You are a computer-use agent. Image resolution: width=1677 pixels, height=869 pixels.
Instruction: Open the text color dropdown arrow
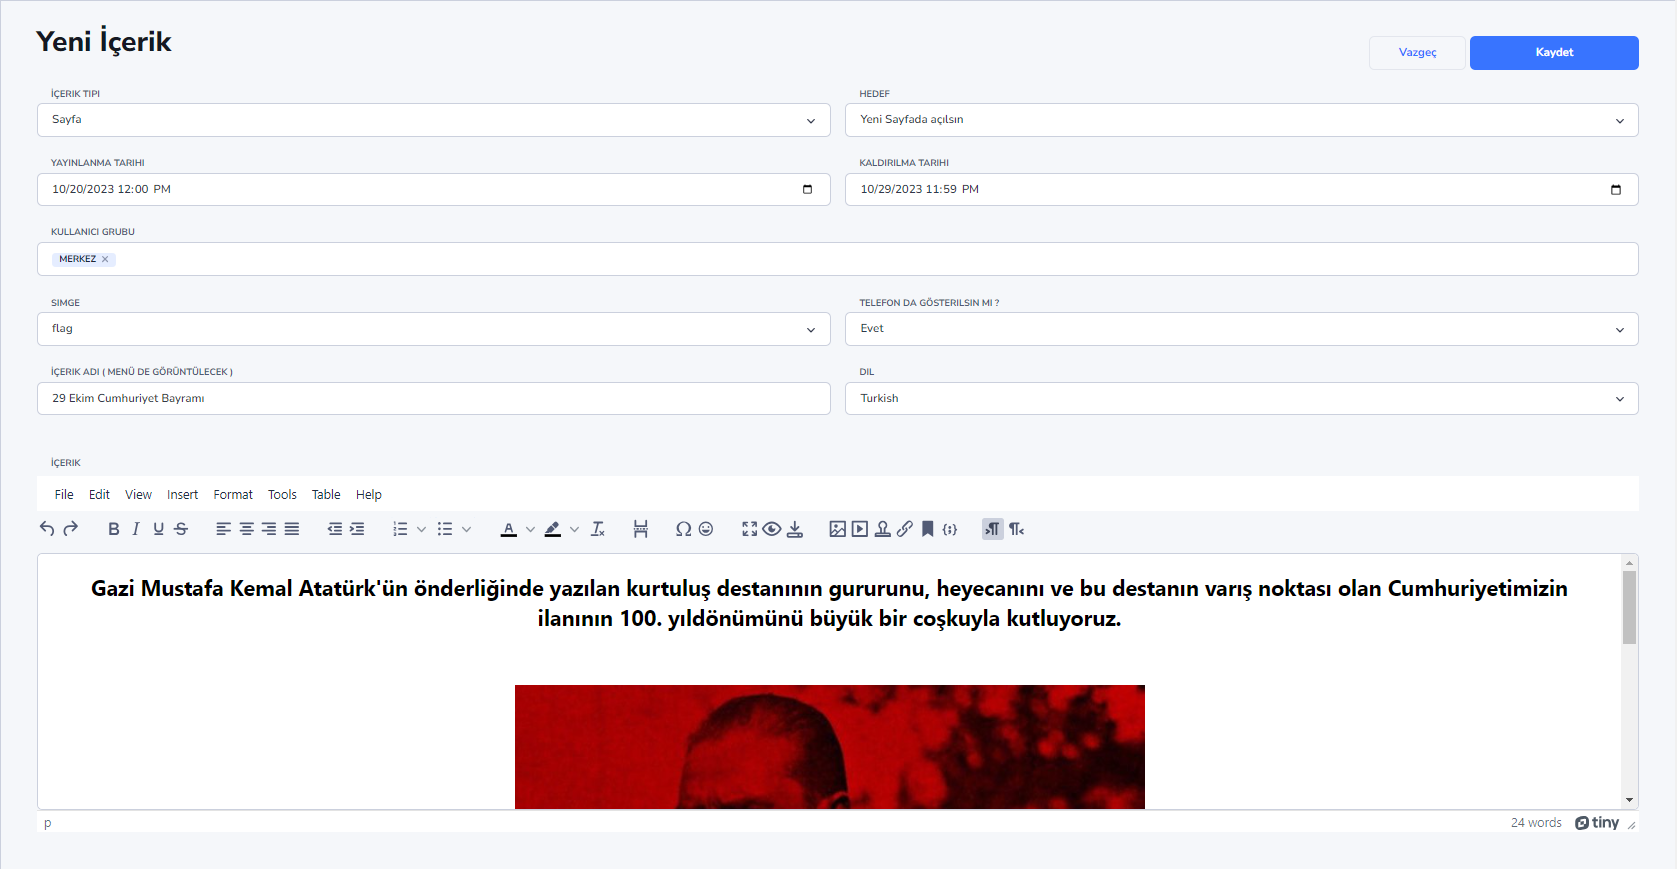pos(530,529)
